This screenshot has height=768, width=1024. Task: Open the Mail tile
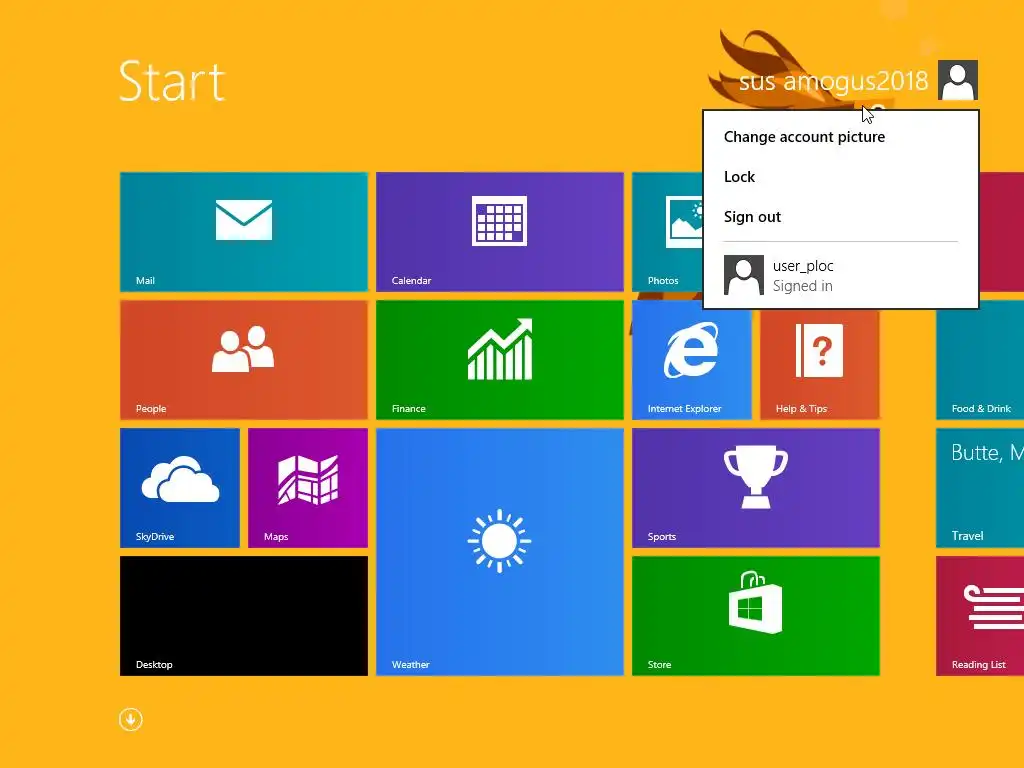(x=244, y=232)
